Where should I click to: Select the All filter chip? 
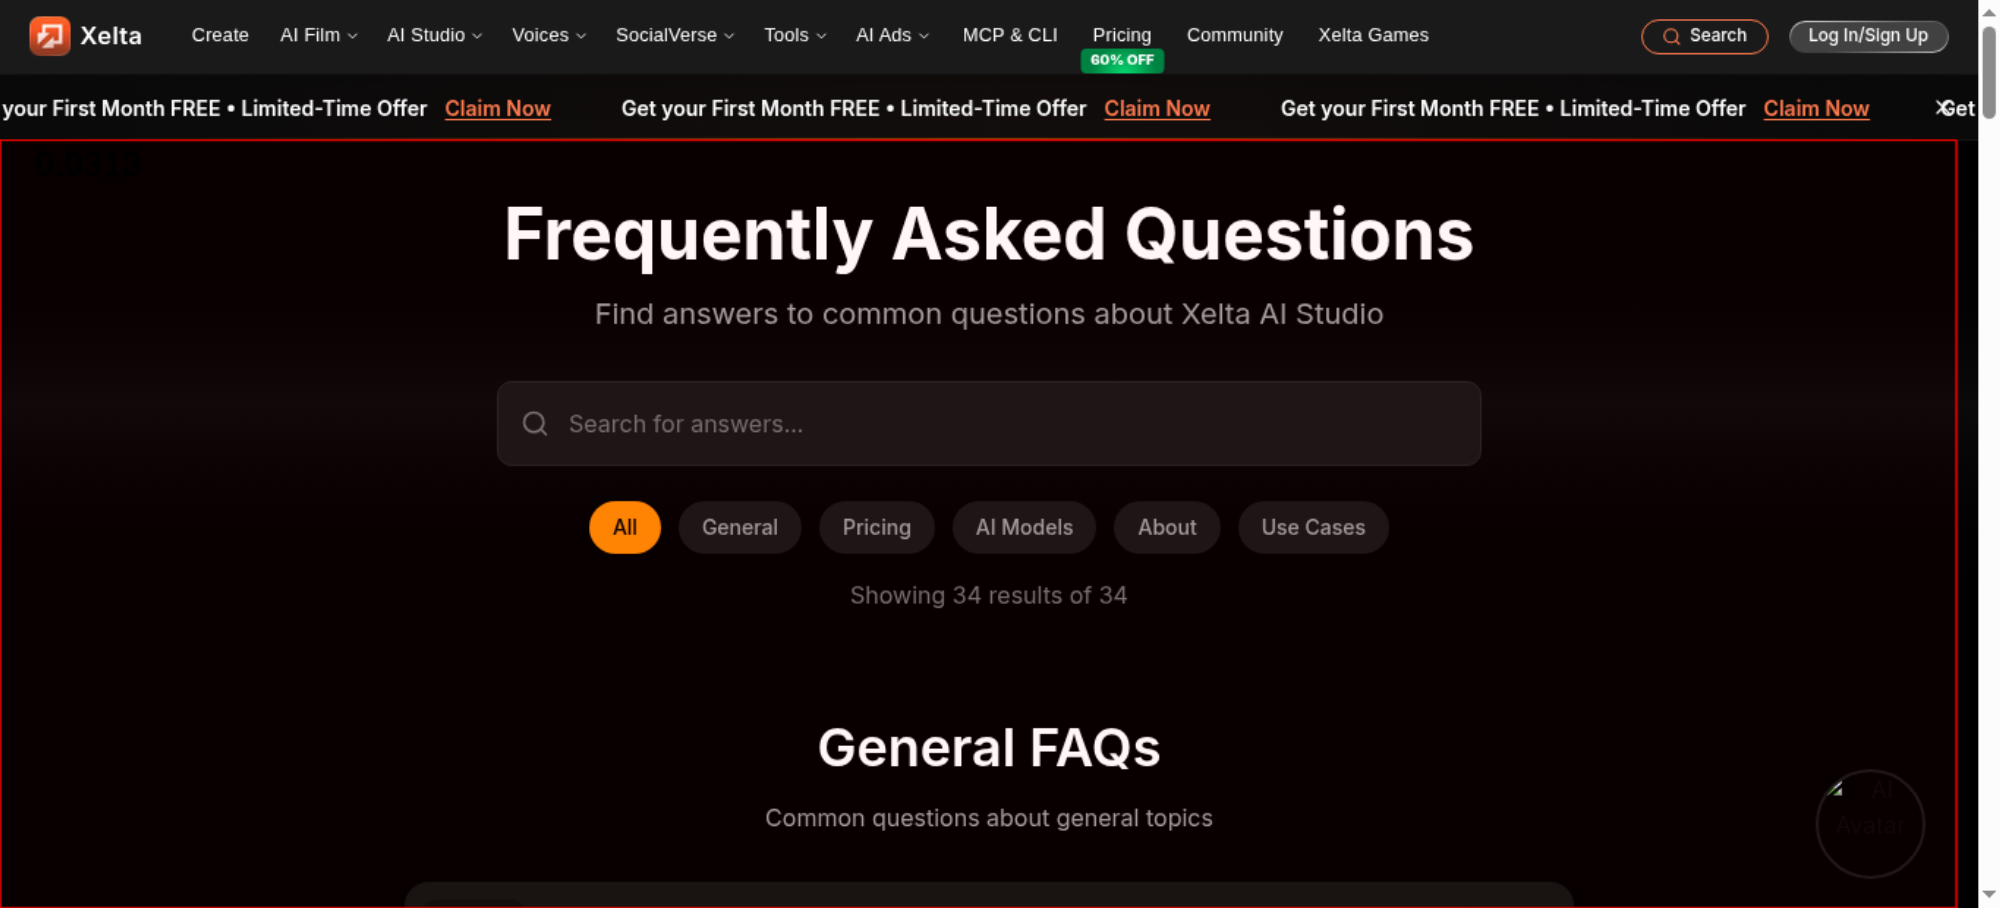[625, 527]
